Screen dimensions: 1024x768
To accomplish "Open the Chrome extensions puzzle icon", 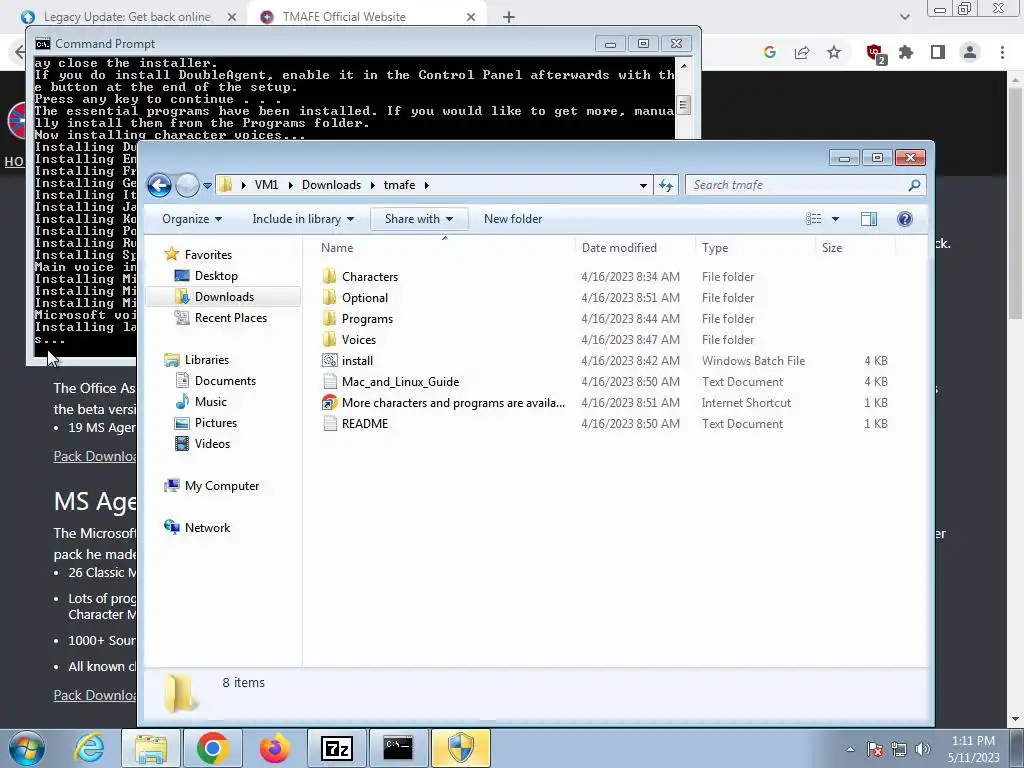I will pos(906,52).
